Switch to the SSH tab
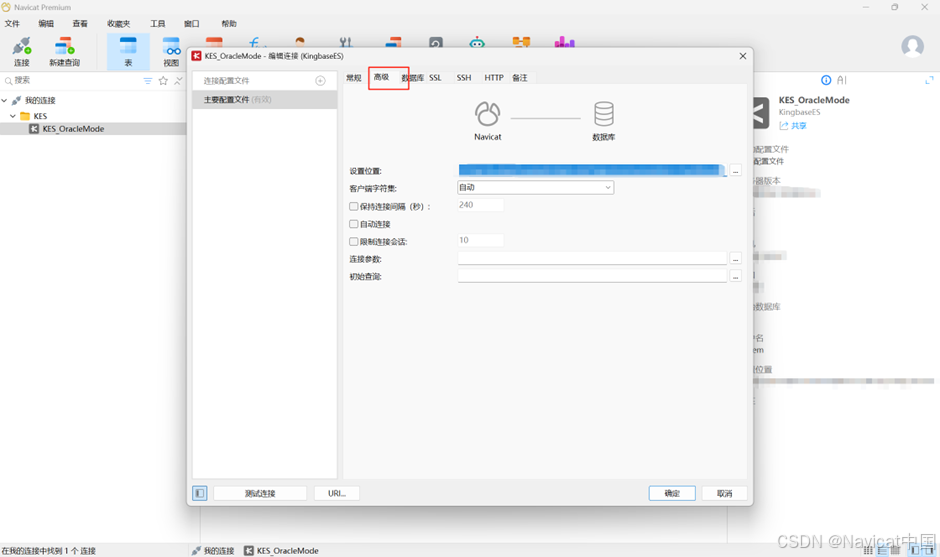Viewport: 940px width, 557px height. pyautogui.click(x=463, y=77)
